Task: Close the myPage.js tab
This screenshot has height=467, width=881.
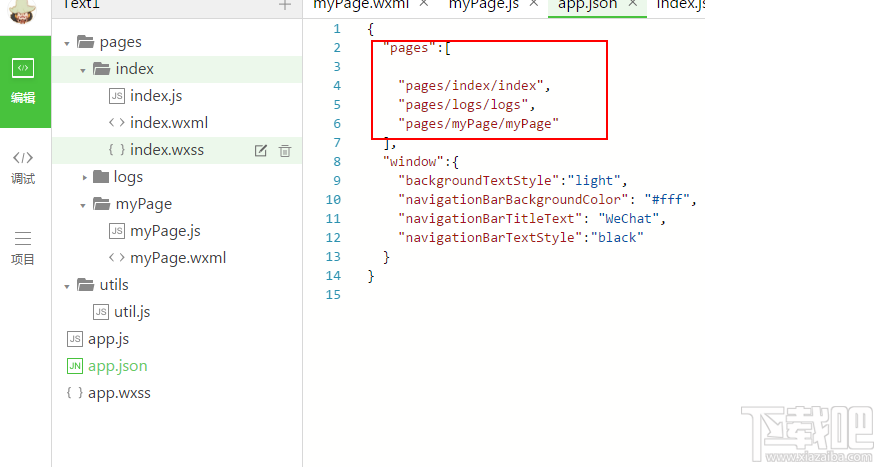Action: click(x=534, y=3)
